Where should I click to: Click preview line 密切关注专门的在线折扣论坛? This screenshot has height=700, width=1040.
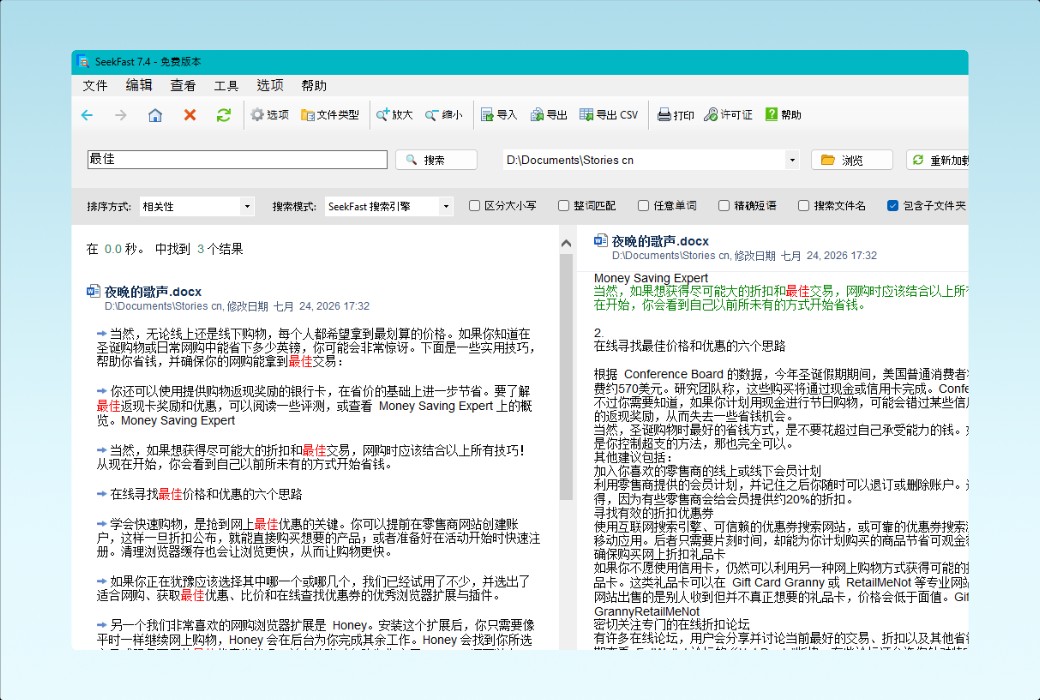(671, 624)
